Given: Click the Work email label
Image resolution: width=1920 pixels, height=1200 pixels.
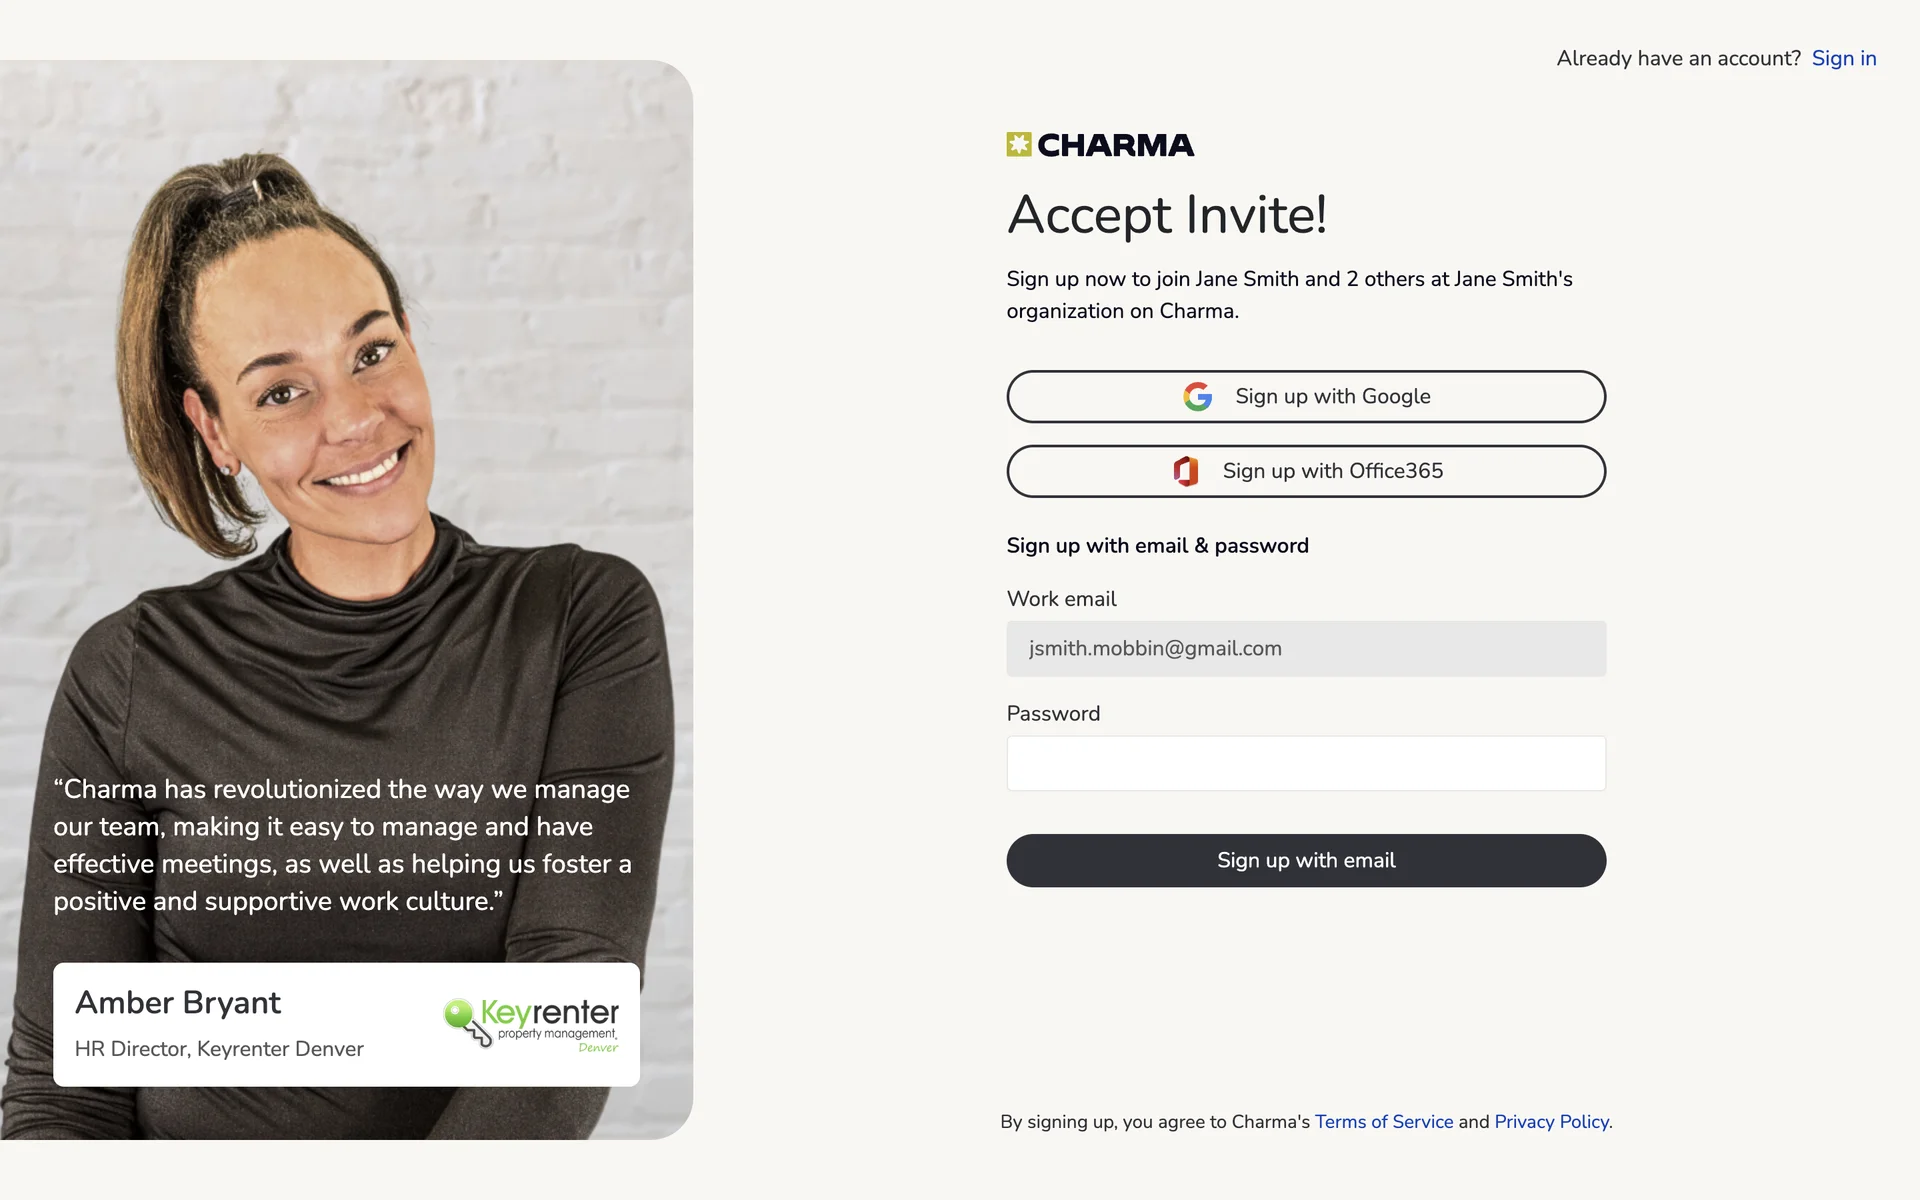Looking at the screenshot, I should (1061, 599).
